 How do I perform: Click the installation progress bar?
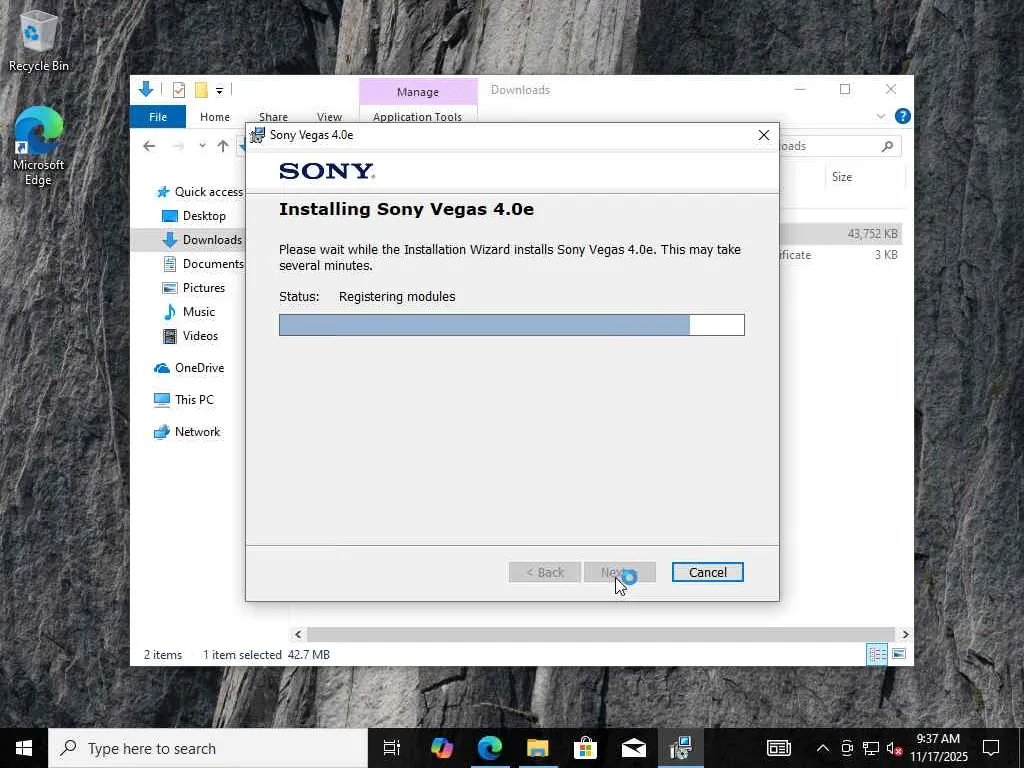[511, 325]
